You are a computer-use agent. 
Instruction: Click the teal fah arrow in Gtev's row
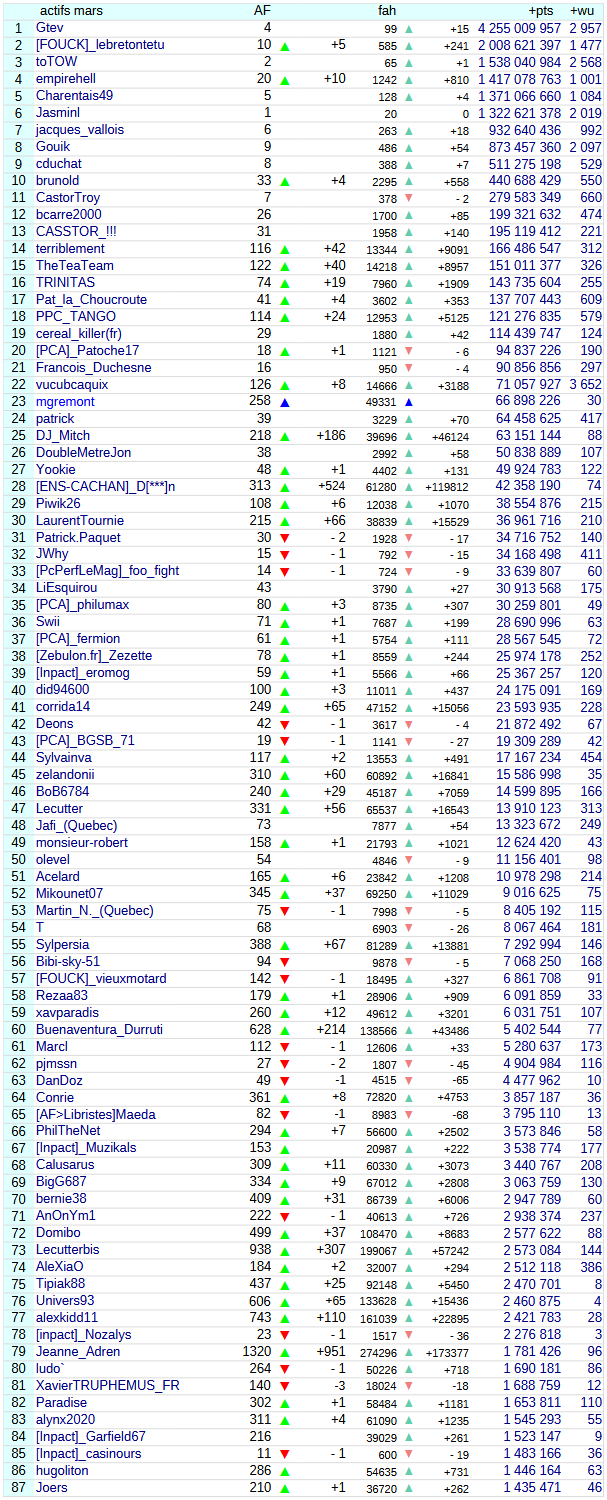408,29
